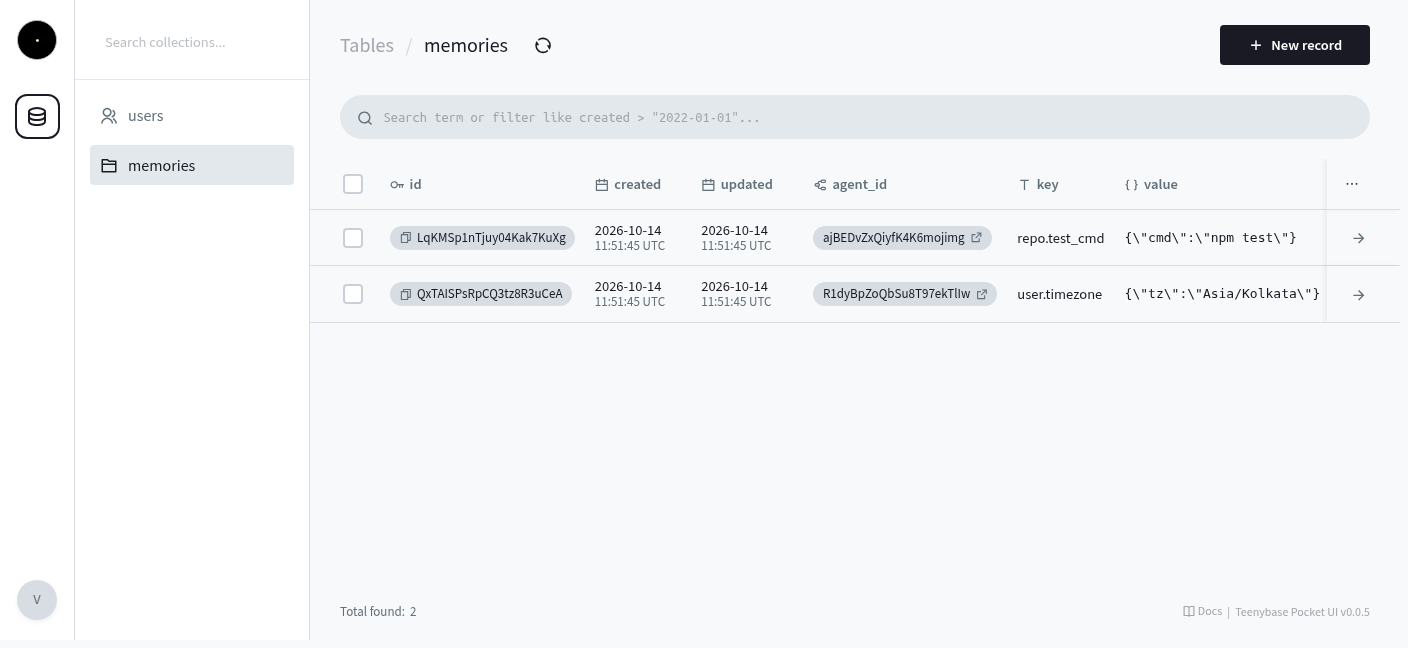The height and width of the screenshot is (648, 1408).
Task: Refresh the memories table
Action: [543, 45]
